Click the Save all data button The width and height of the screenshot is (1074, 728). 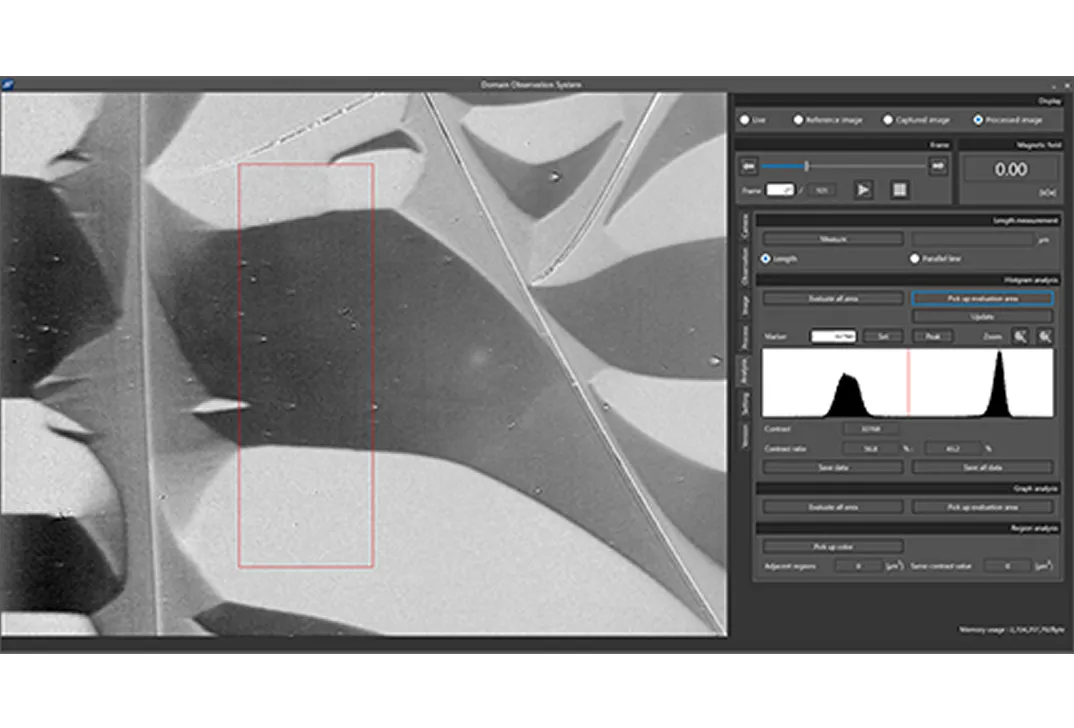click(x=982, y=467)
